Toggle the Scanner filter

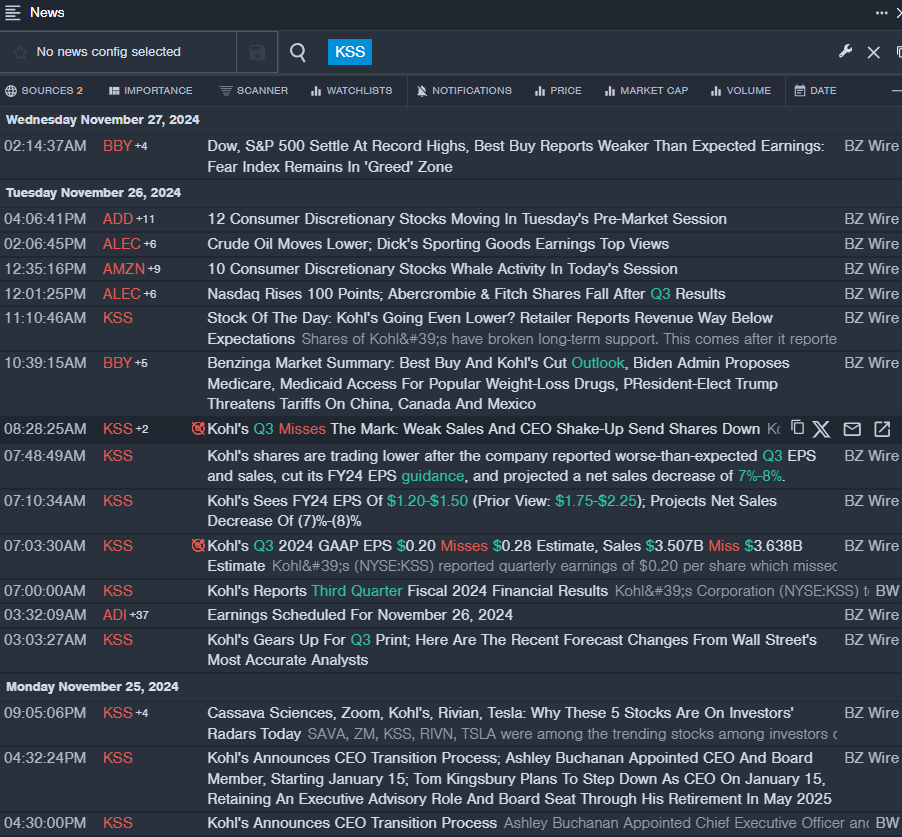point(254,91)
